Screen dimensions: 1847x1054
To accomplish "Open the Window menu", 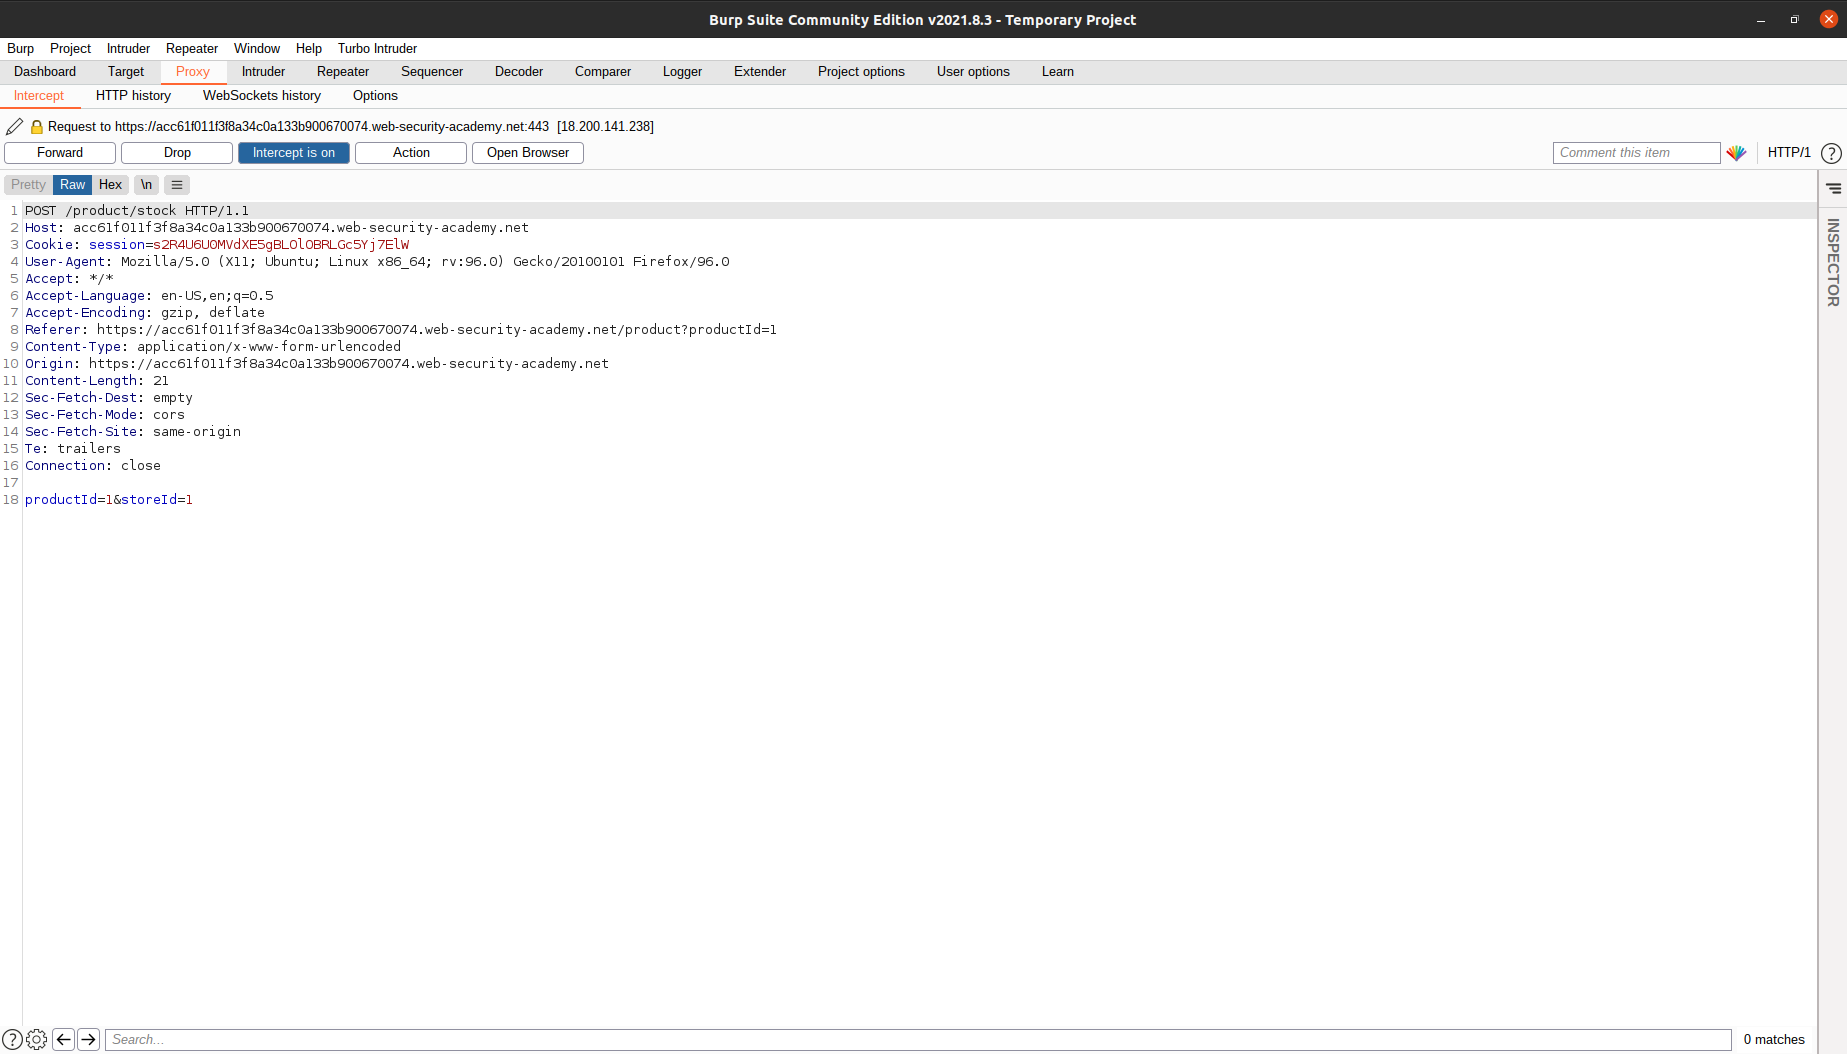I will click(x=257, y=49).
